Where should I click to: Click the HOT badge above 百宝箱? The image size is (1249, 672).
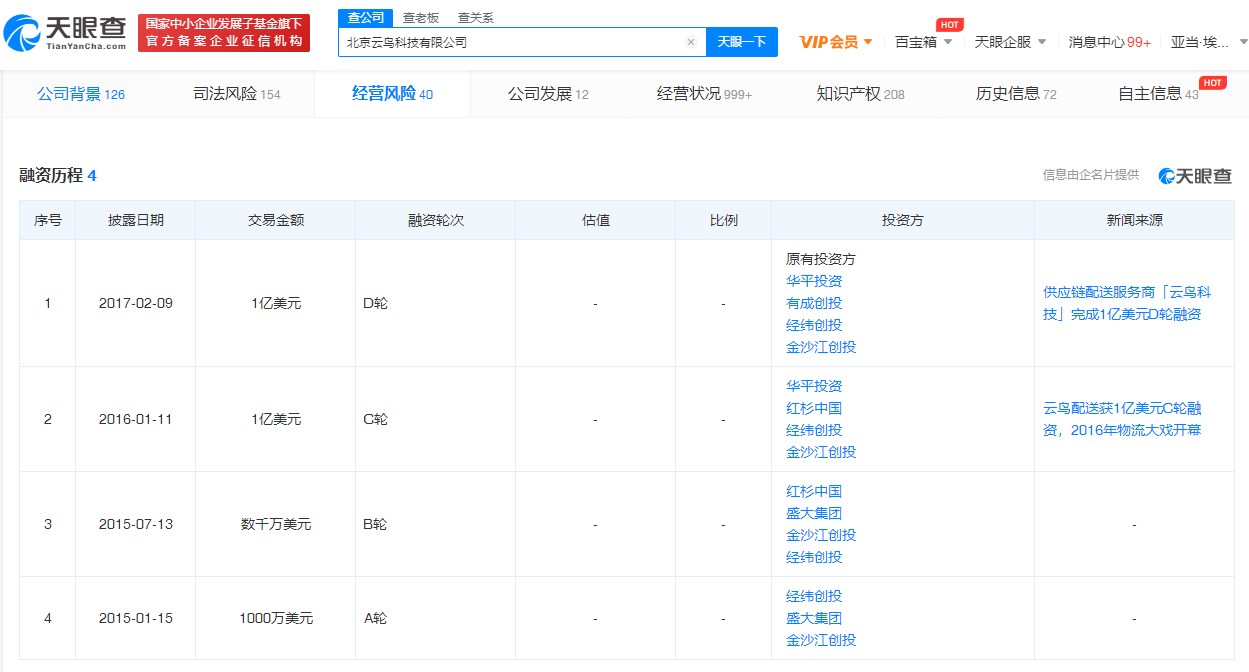click(x=949, y=24)
